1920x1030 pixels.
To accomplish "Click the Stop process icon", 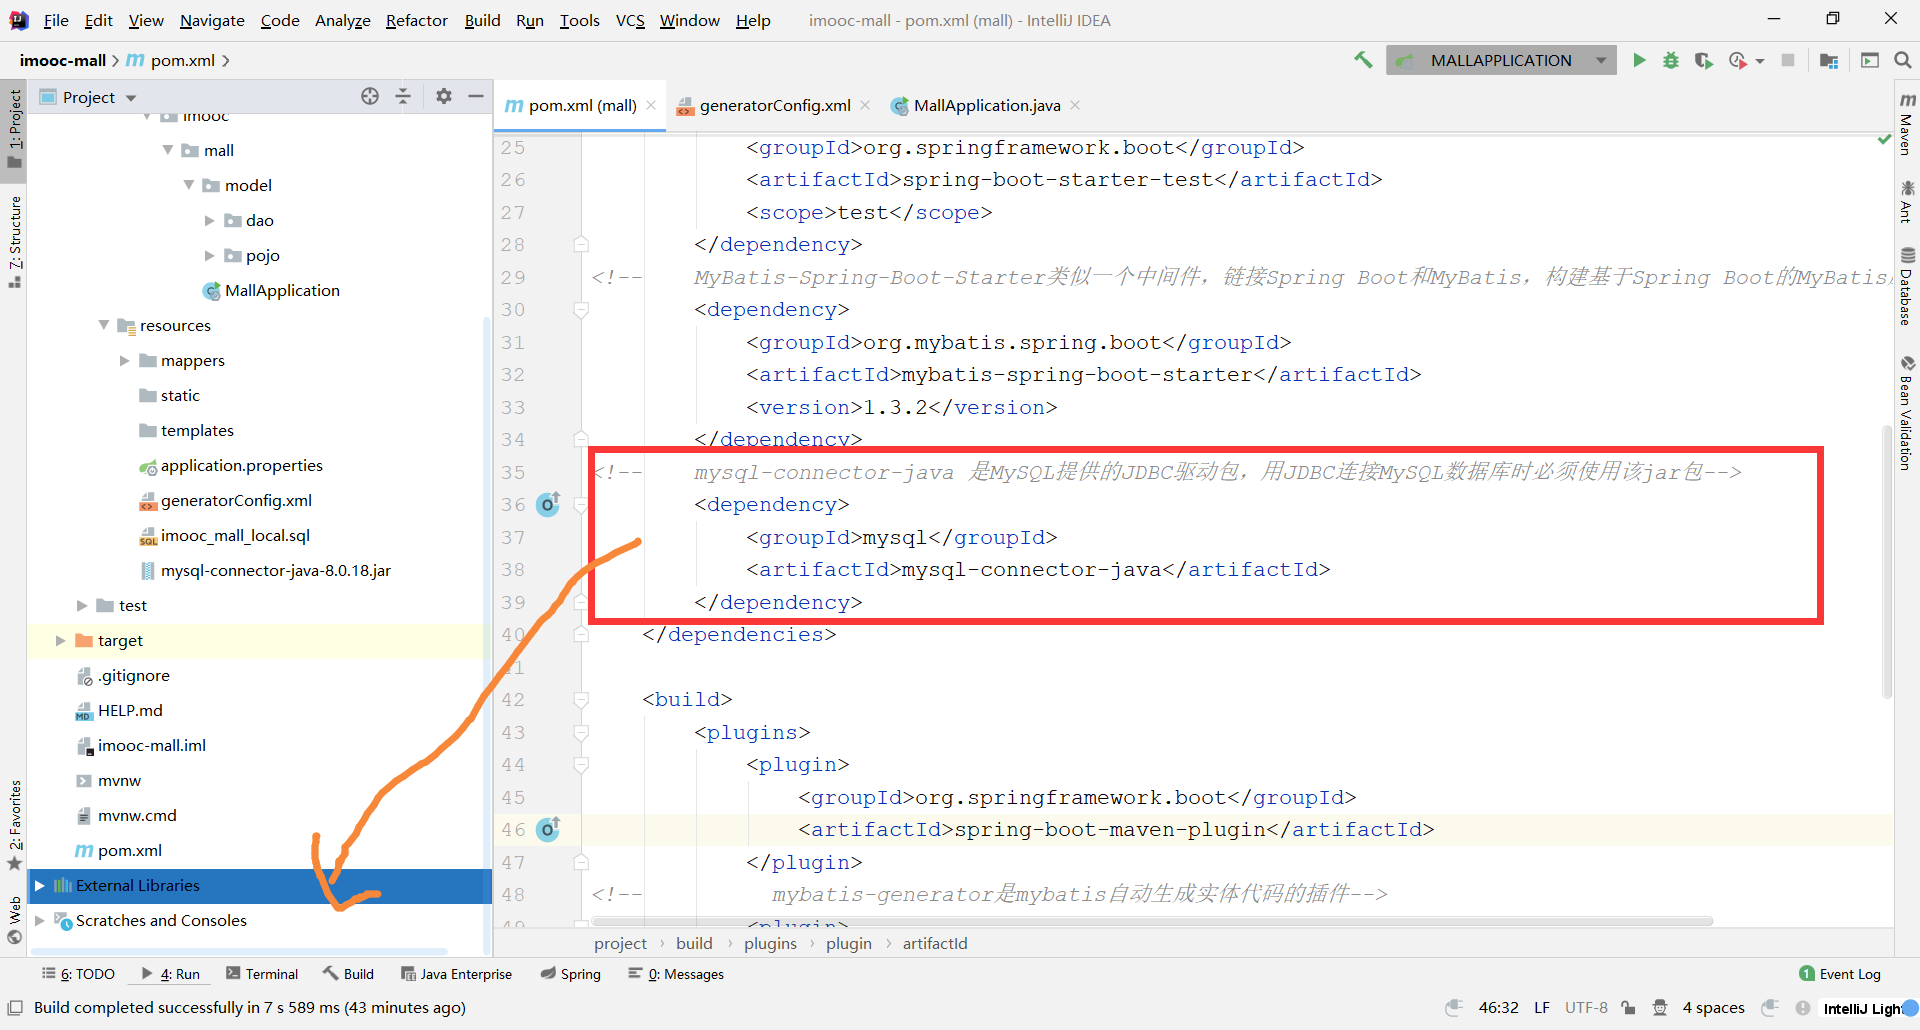I will click(1788, 60).
